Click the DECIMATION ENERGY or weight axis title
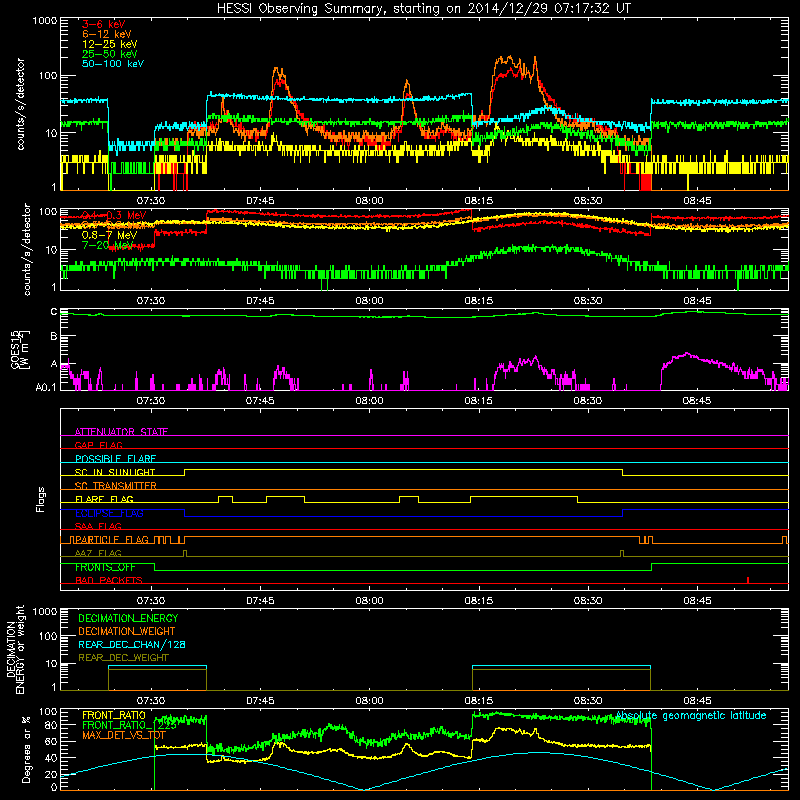 click(15, 649)
